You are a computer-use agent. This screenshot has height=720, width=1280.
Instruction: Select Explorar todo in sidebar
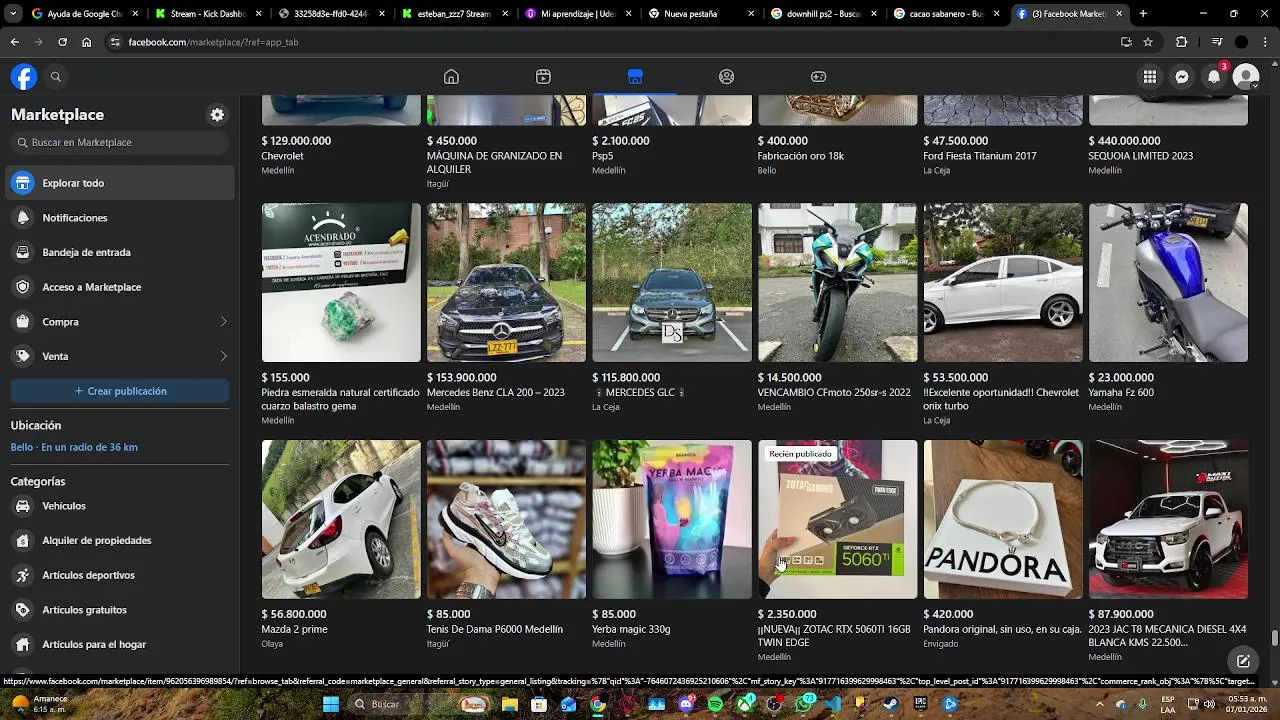coord(121,183)
